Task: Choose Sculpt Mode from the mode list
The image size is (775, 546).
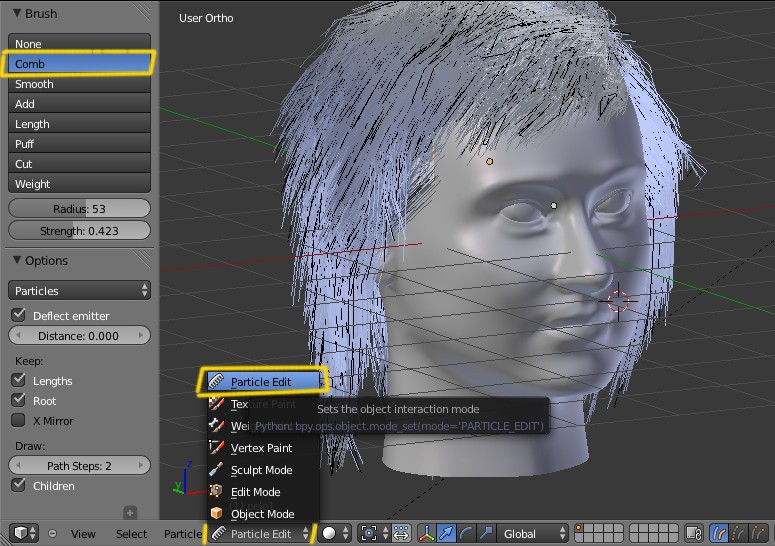Action: [261, 470]
